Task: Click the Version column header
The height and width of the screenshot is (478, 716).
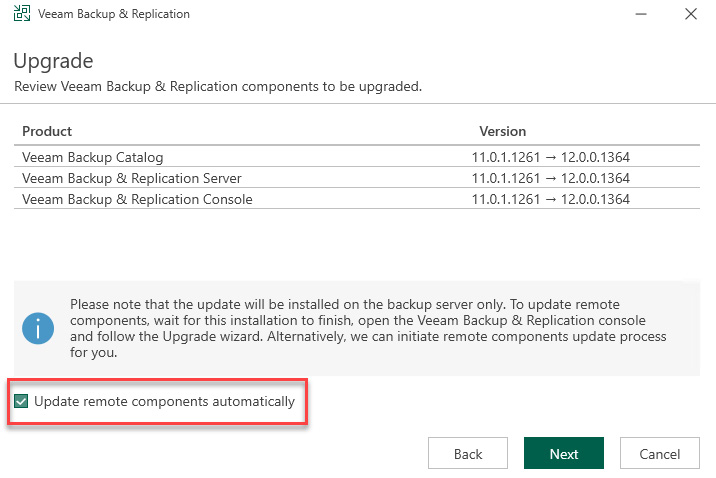Action: point(502,131)
